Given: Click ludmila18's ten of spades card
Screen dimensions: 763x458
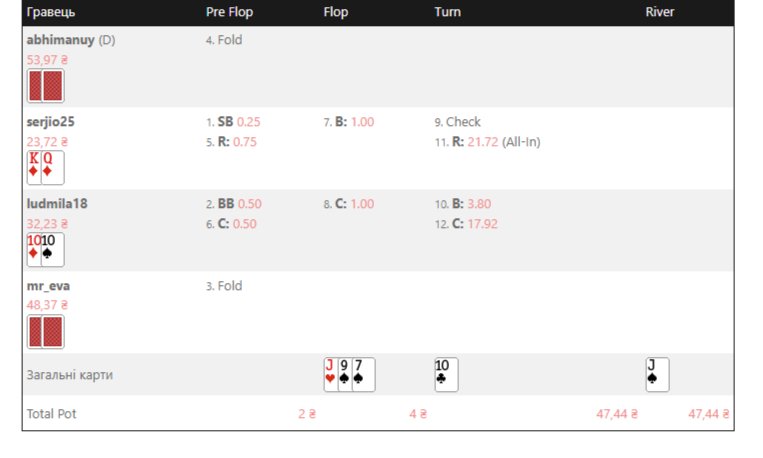Looking at the screenshot, I should pyautogui.click(x=53, y=250).
